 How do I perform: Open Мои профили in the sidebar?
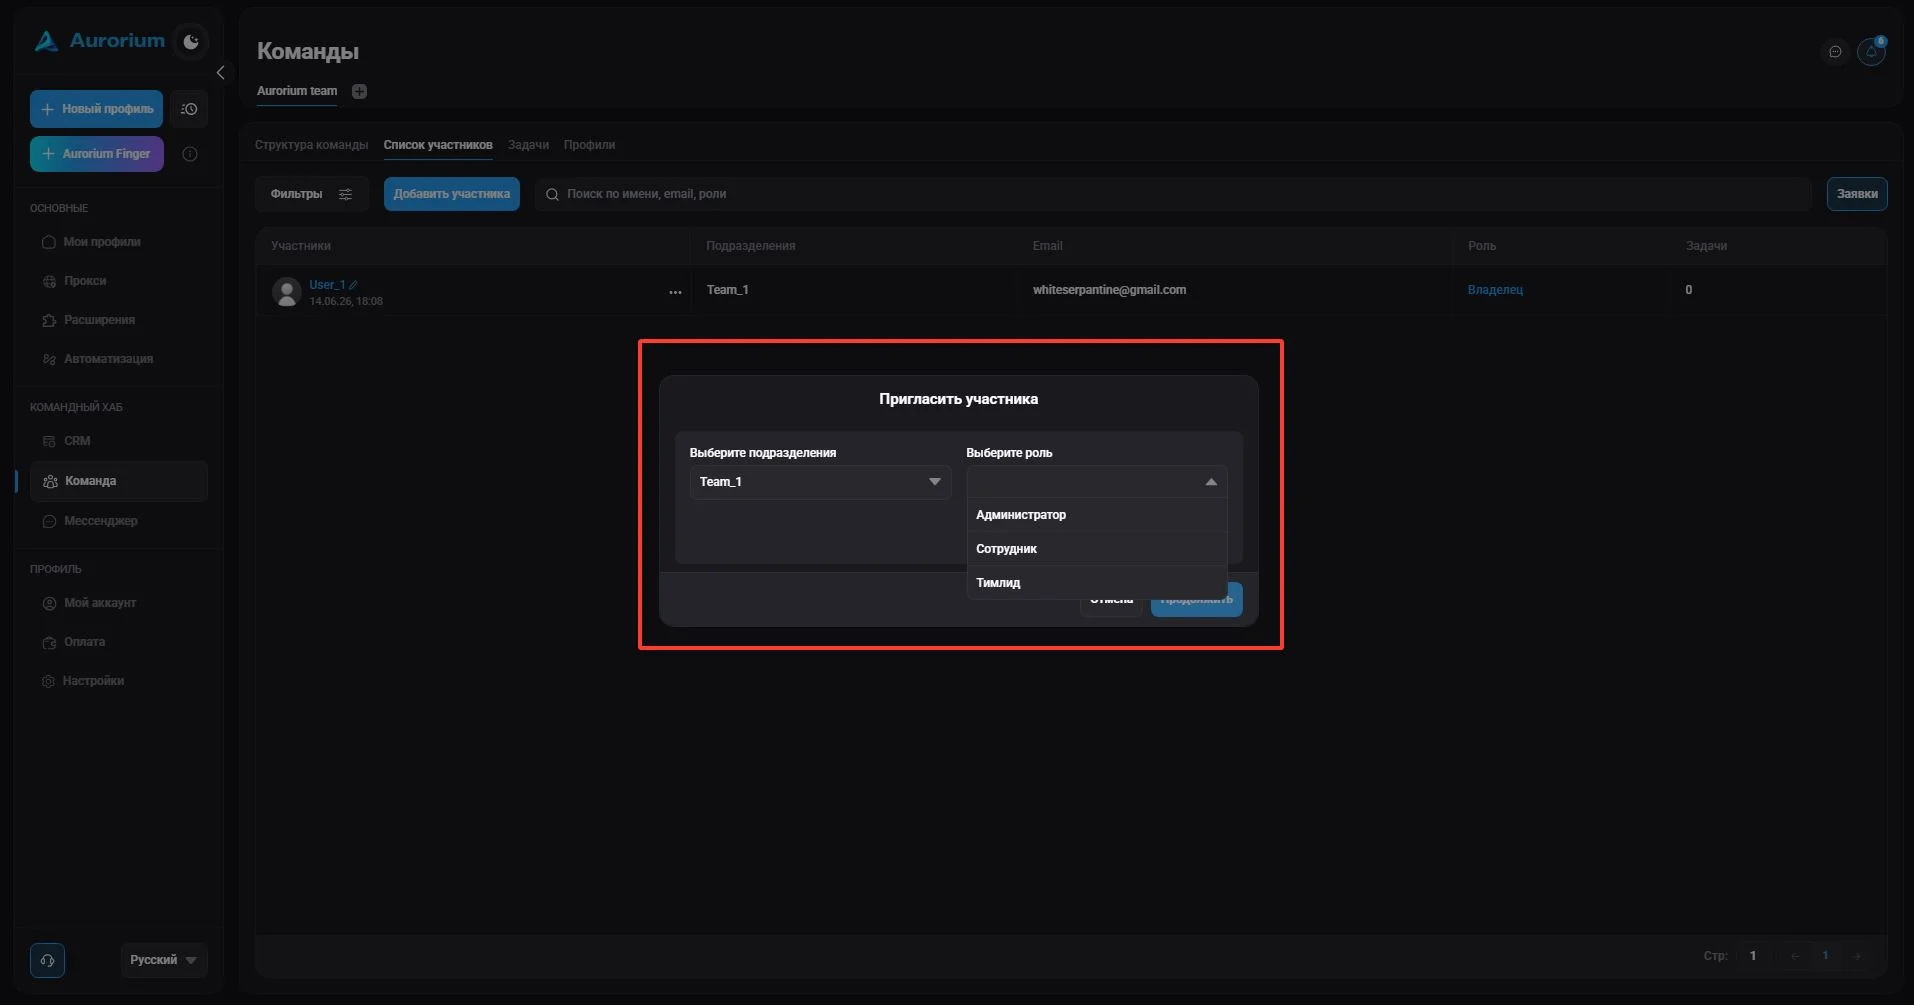(x=102, y=242)
